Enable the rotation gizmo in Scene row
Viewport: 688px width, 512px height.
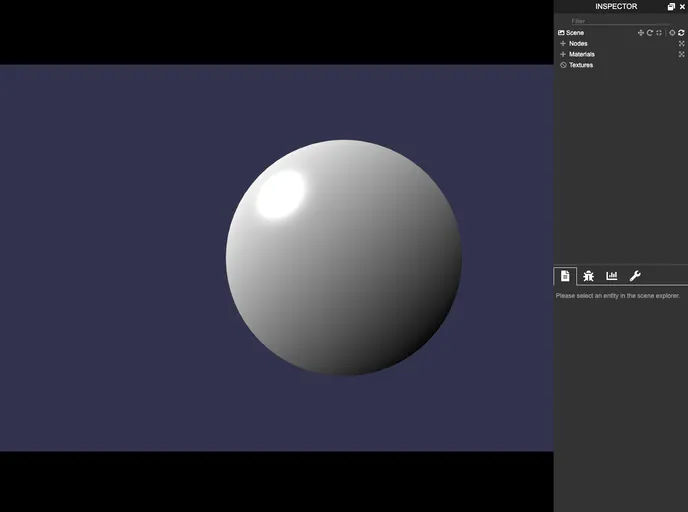[650, 33]
